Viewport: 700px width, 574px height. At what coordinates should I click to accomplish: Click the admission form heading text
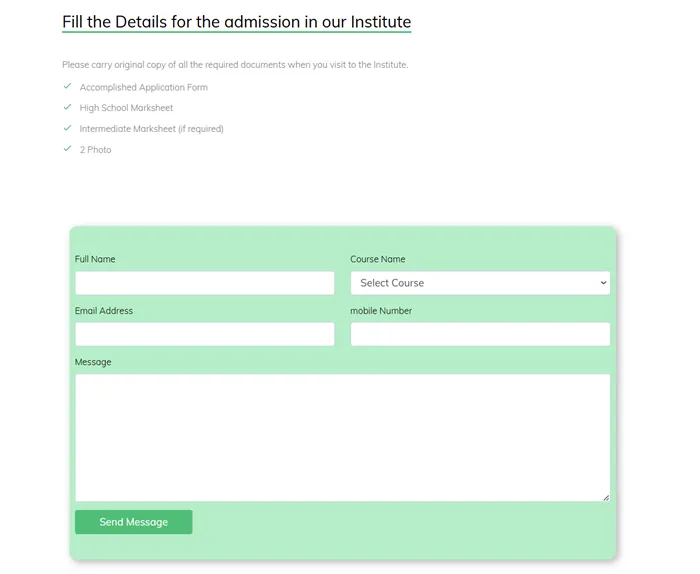point(236,22)
